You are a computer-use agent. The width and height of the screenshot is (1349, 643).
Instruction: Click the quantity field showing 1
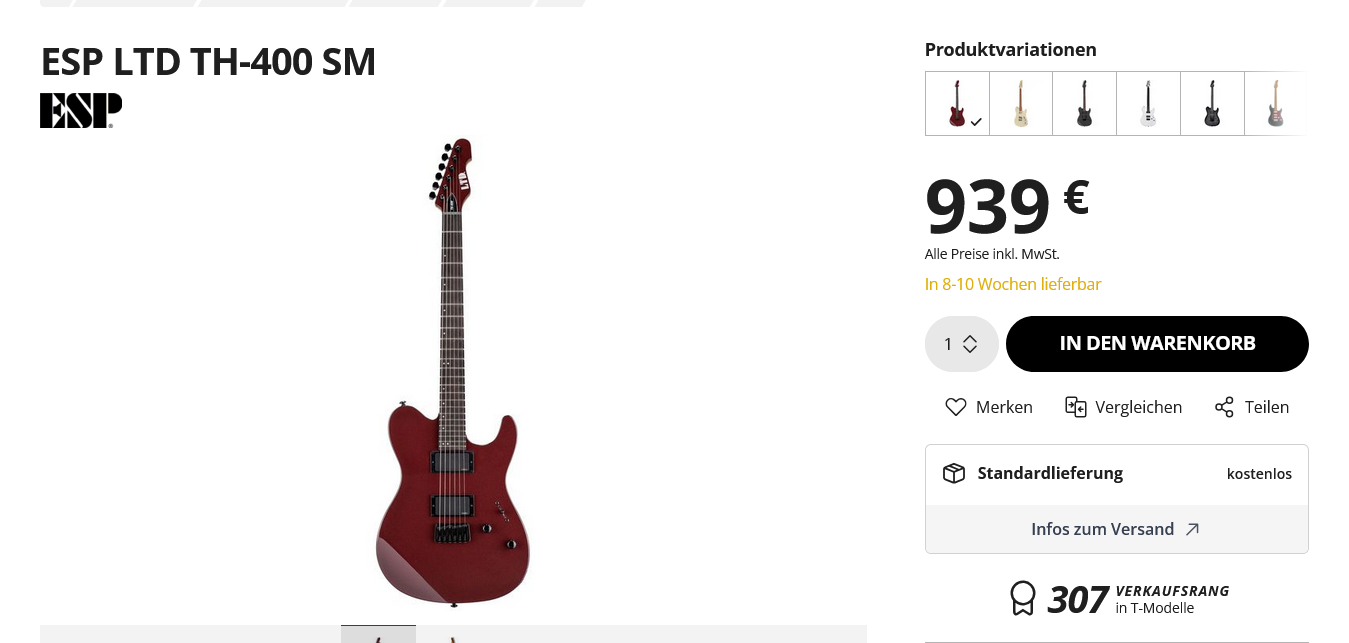click(948, 344)
